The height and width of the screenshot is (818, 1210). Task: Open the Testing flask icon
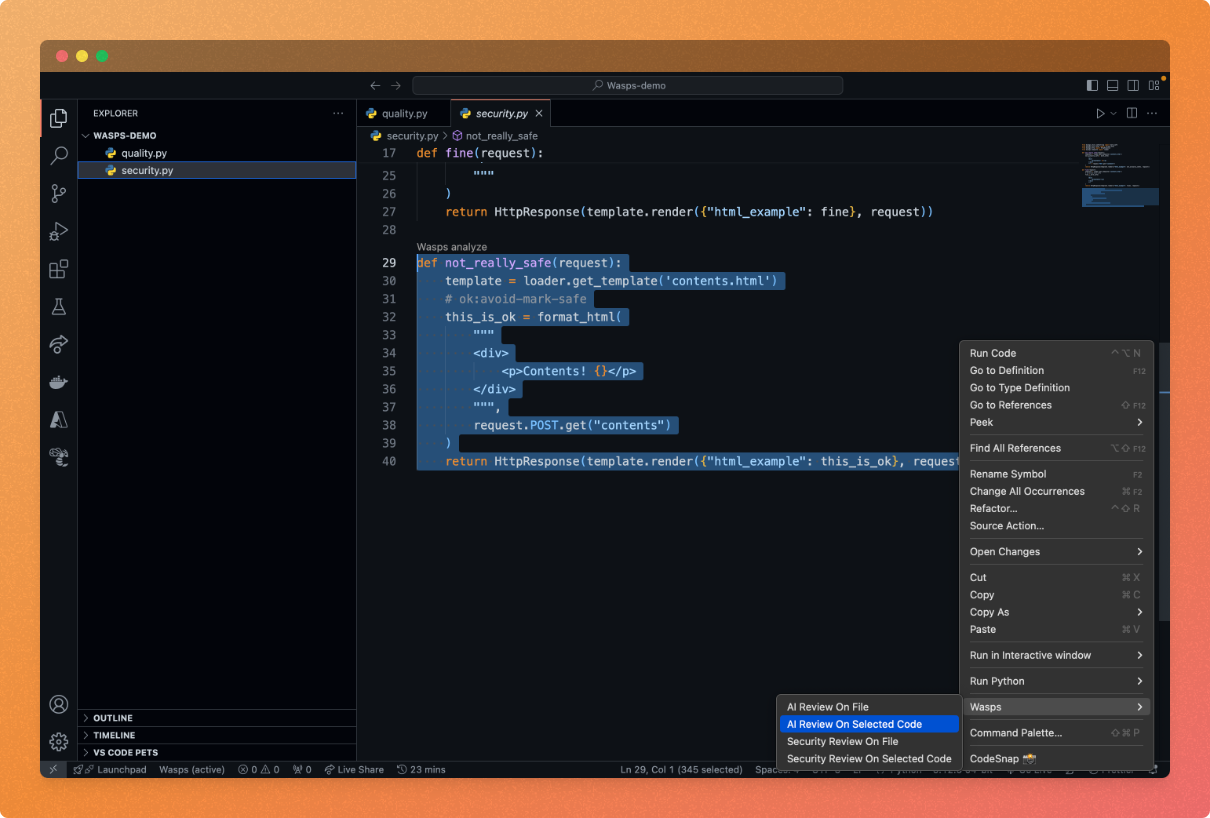coord(59,307)
